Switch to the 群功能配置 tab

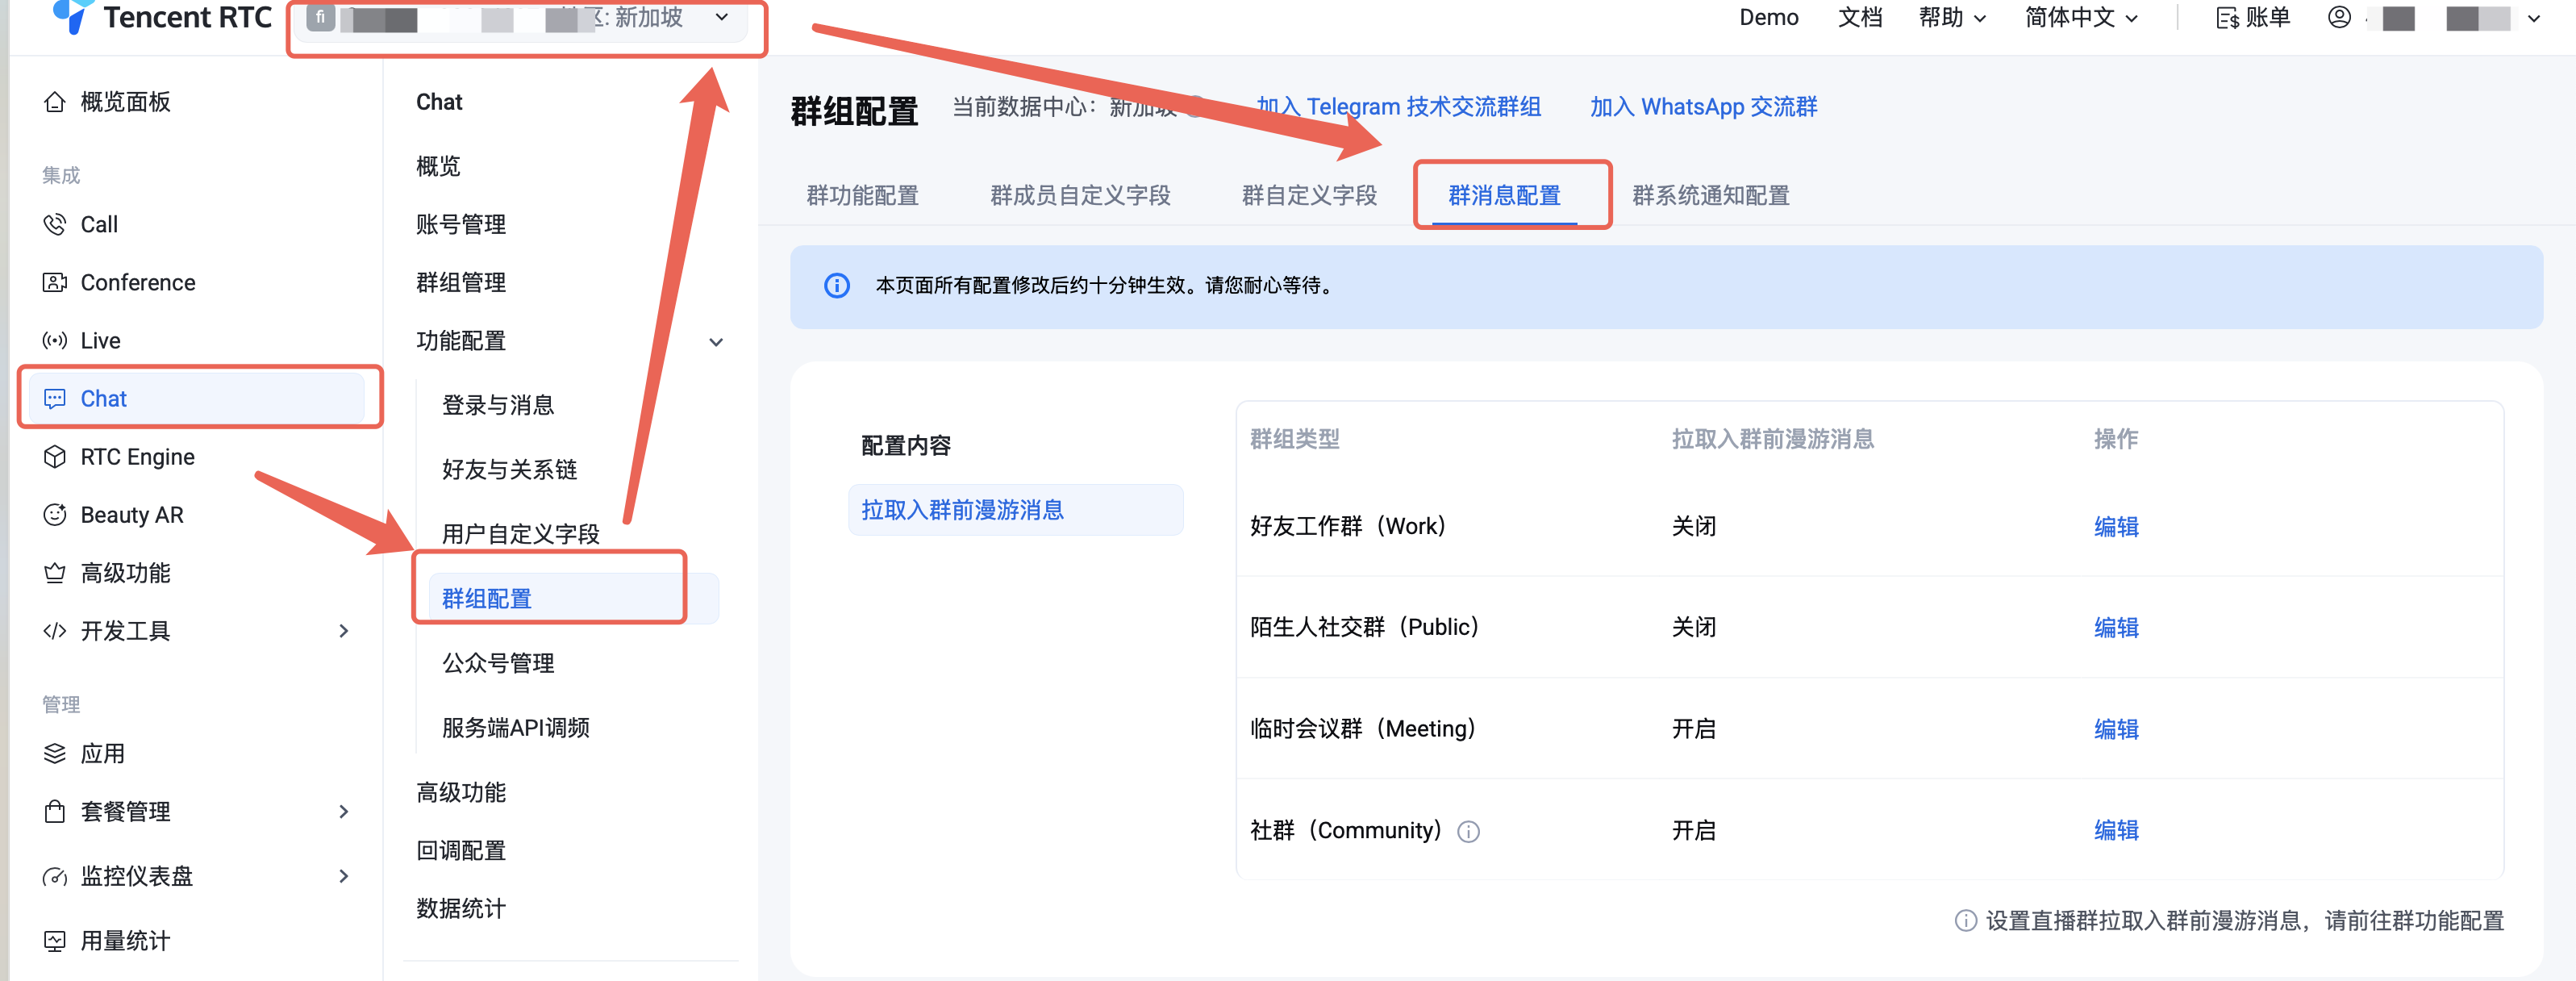click(x=862, y=195)
